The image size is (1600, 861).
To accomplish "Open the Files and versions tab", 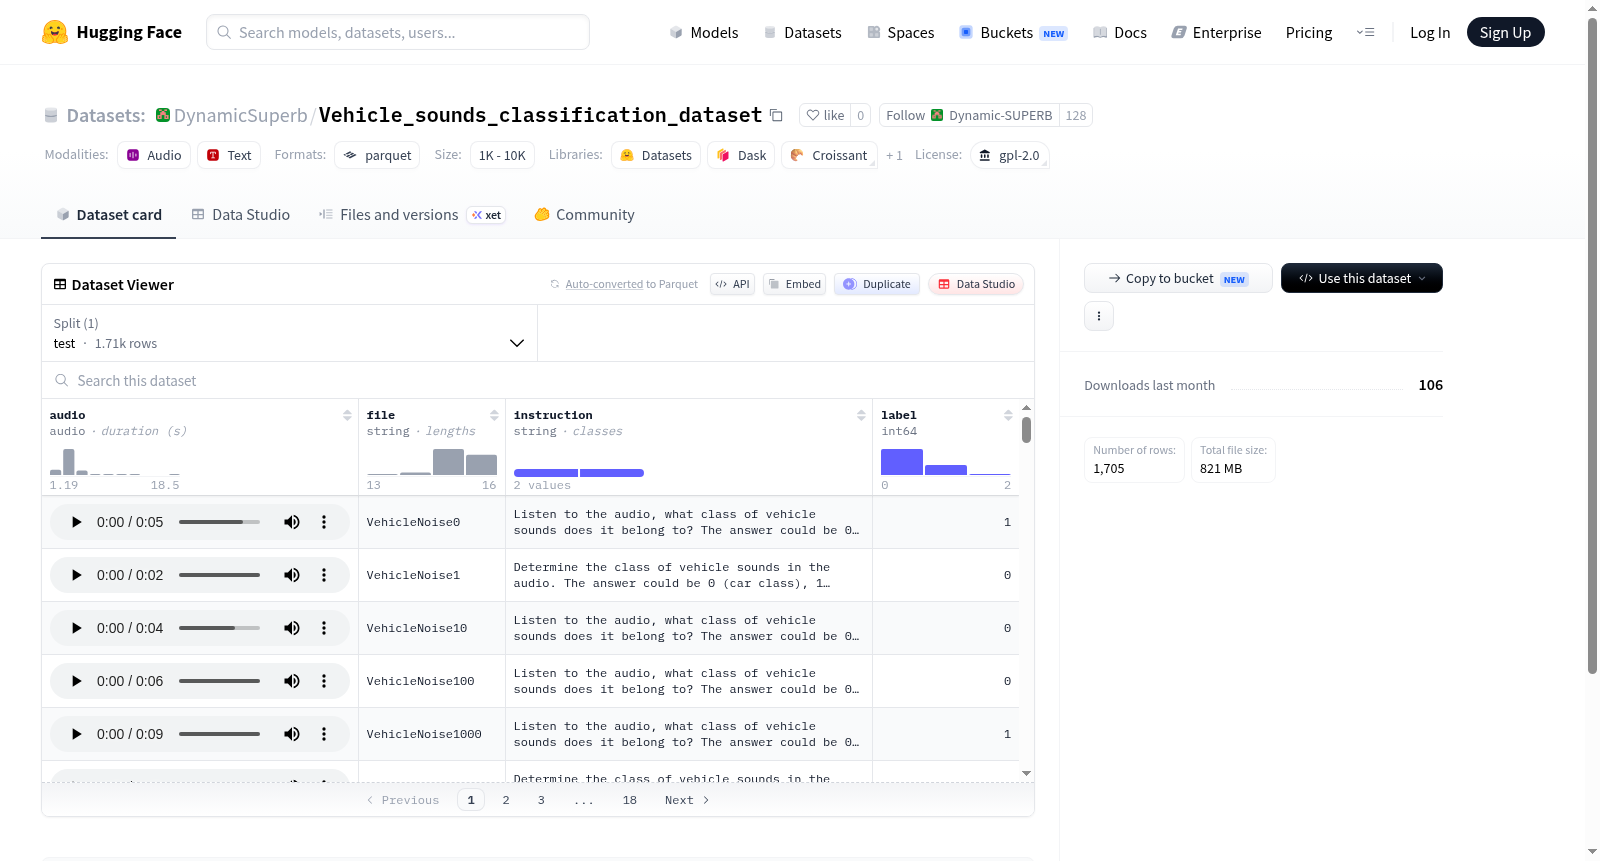I will coord(411,214).
